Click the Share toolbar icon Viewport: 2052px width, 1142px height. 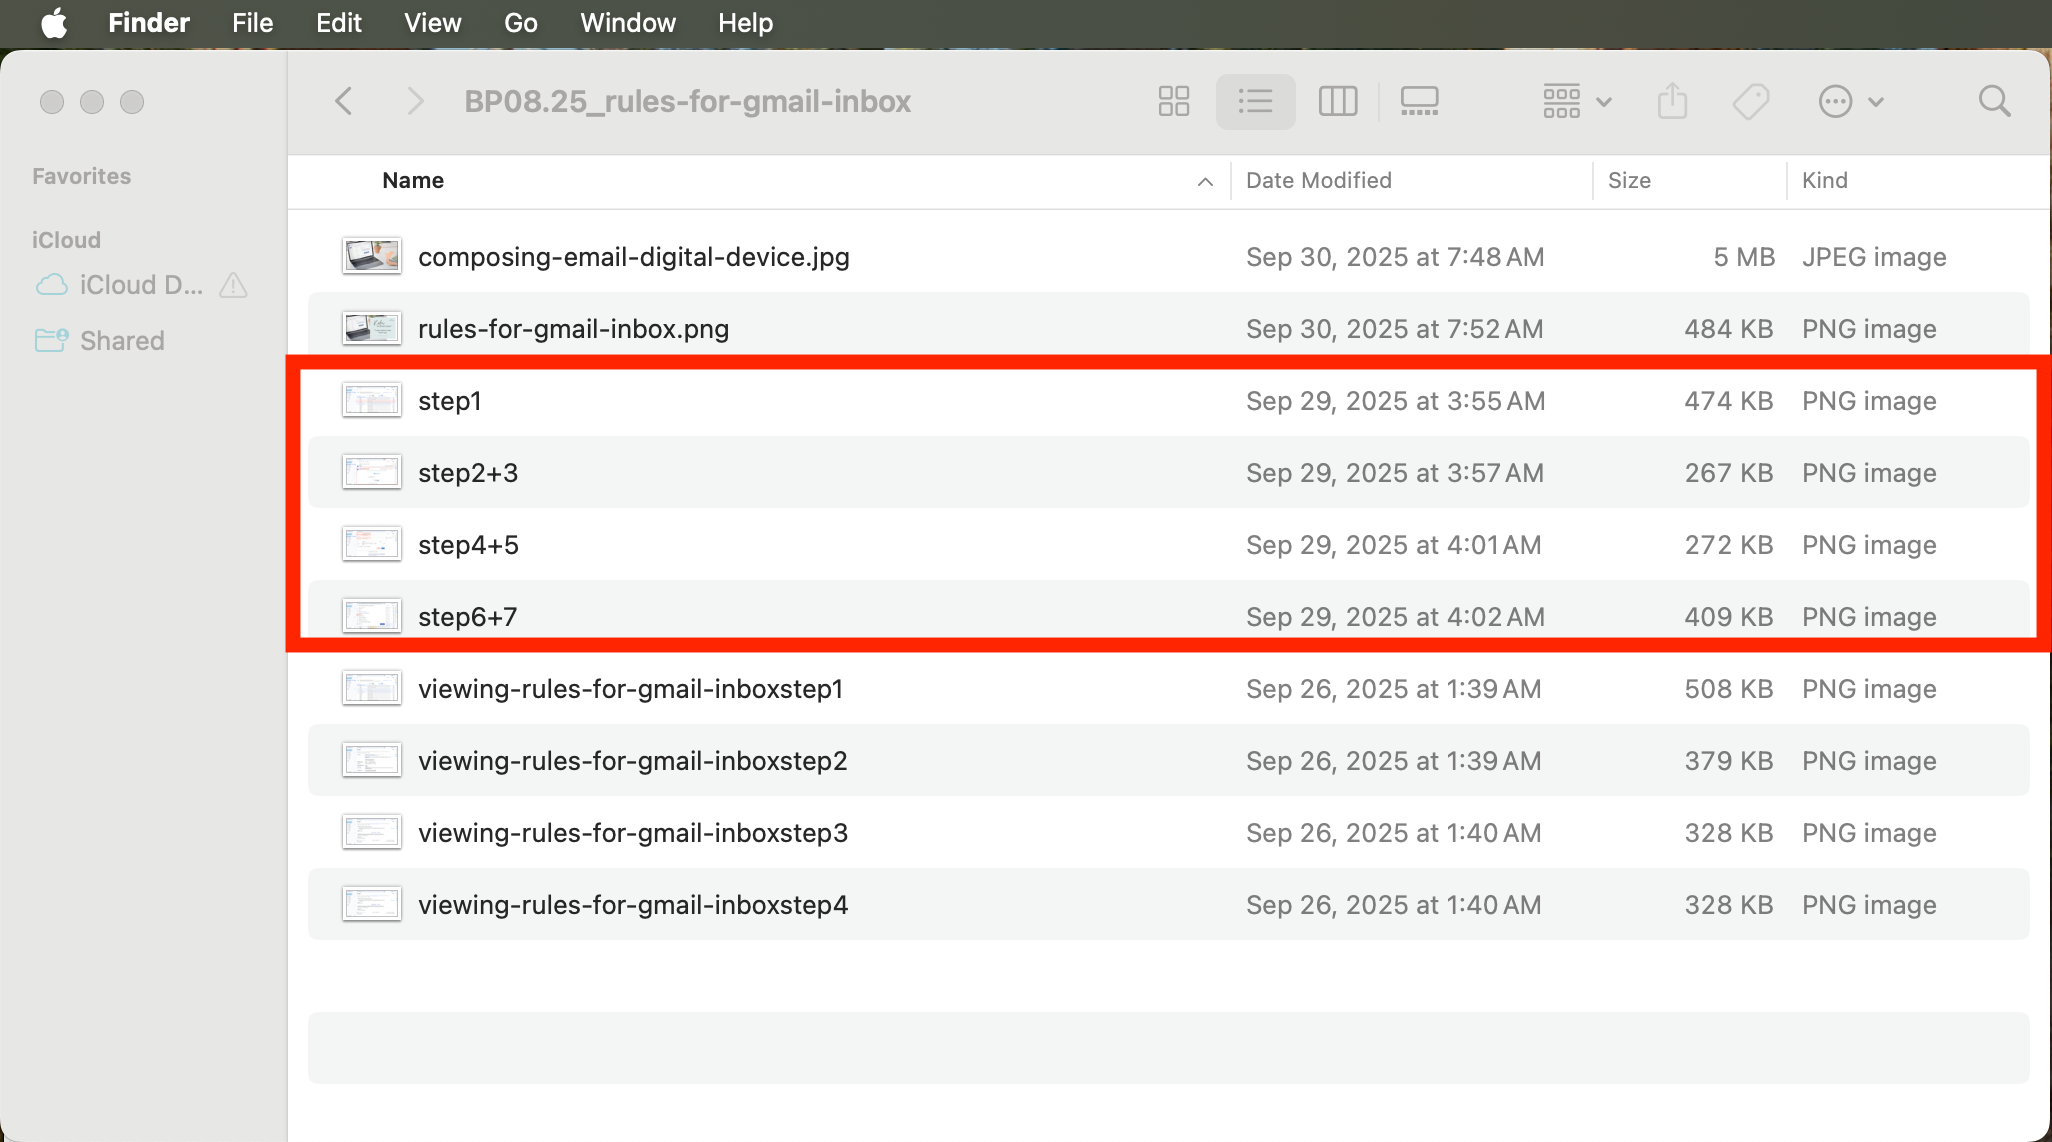click(1672, 101)
